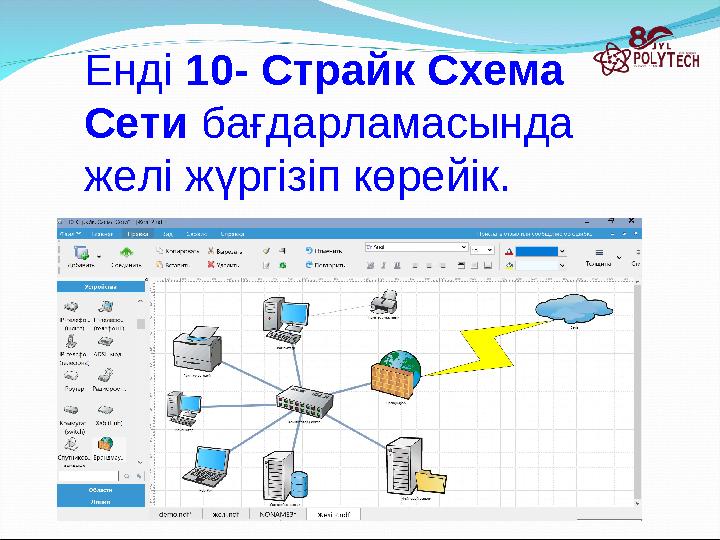This screenshot has width=720, height=540.
Task: Open the blue color swatch dropdown arrow
Action: click(562, 251)
